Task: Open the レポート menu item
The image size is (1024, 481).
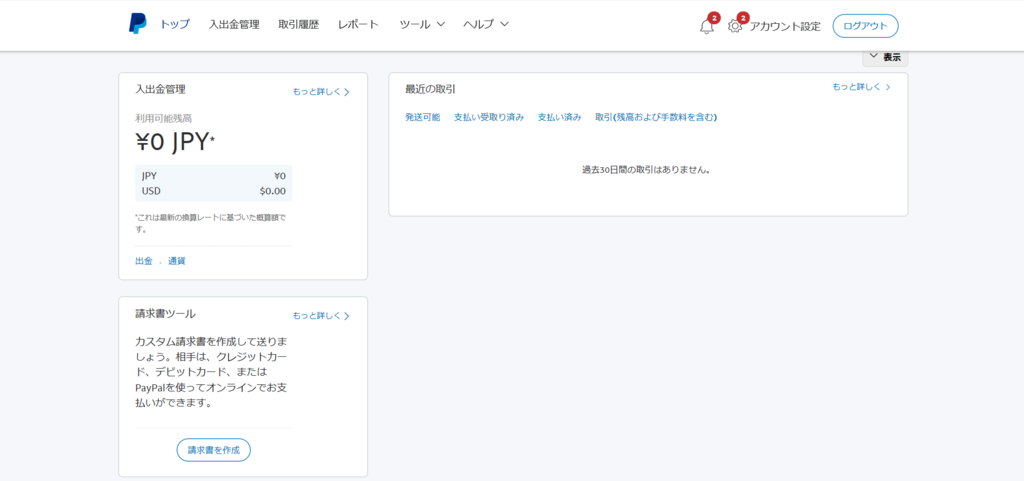Action: [359, 25]
